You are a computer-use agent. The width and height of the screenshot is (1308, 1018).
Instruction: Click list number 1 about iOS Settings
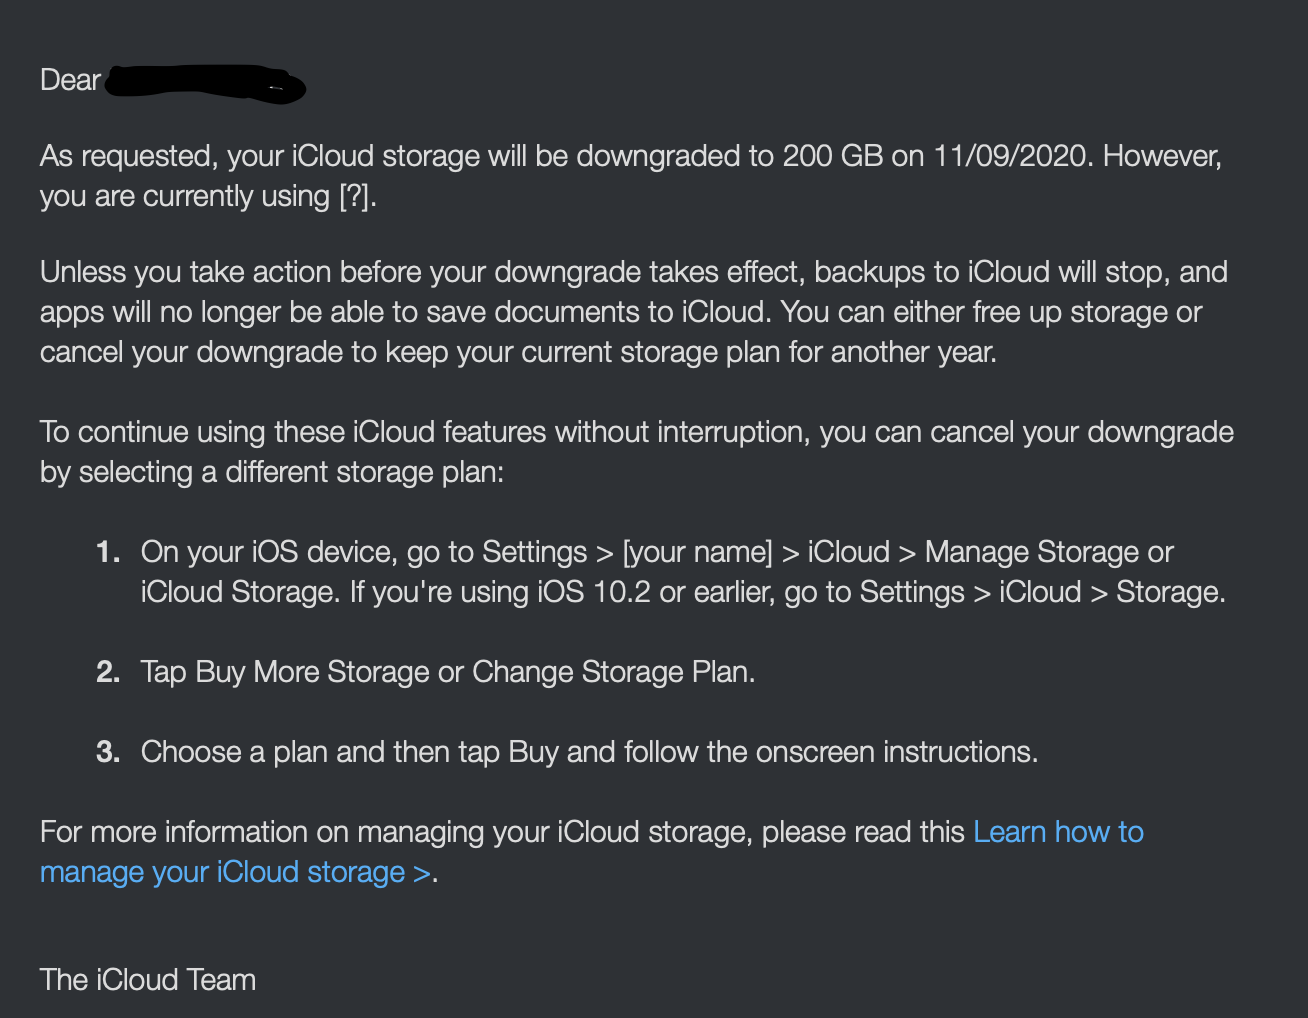(x=108, y=552)
